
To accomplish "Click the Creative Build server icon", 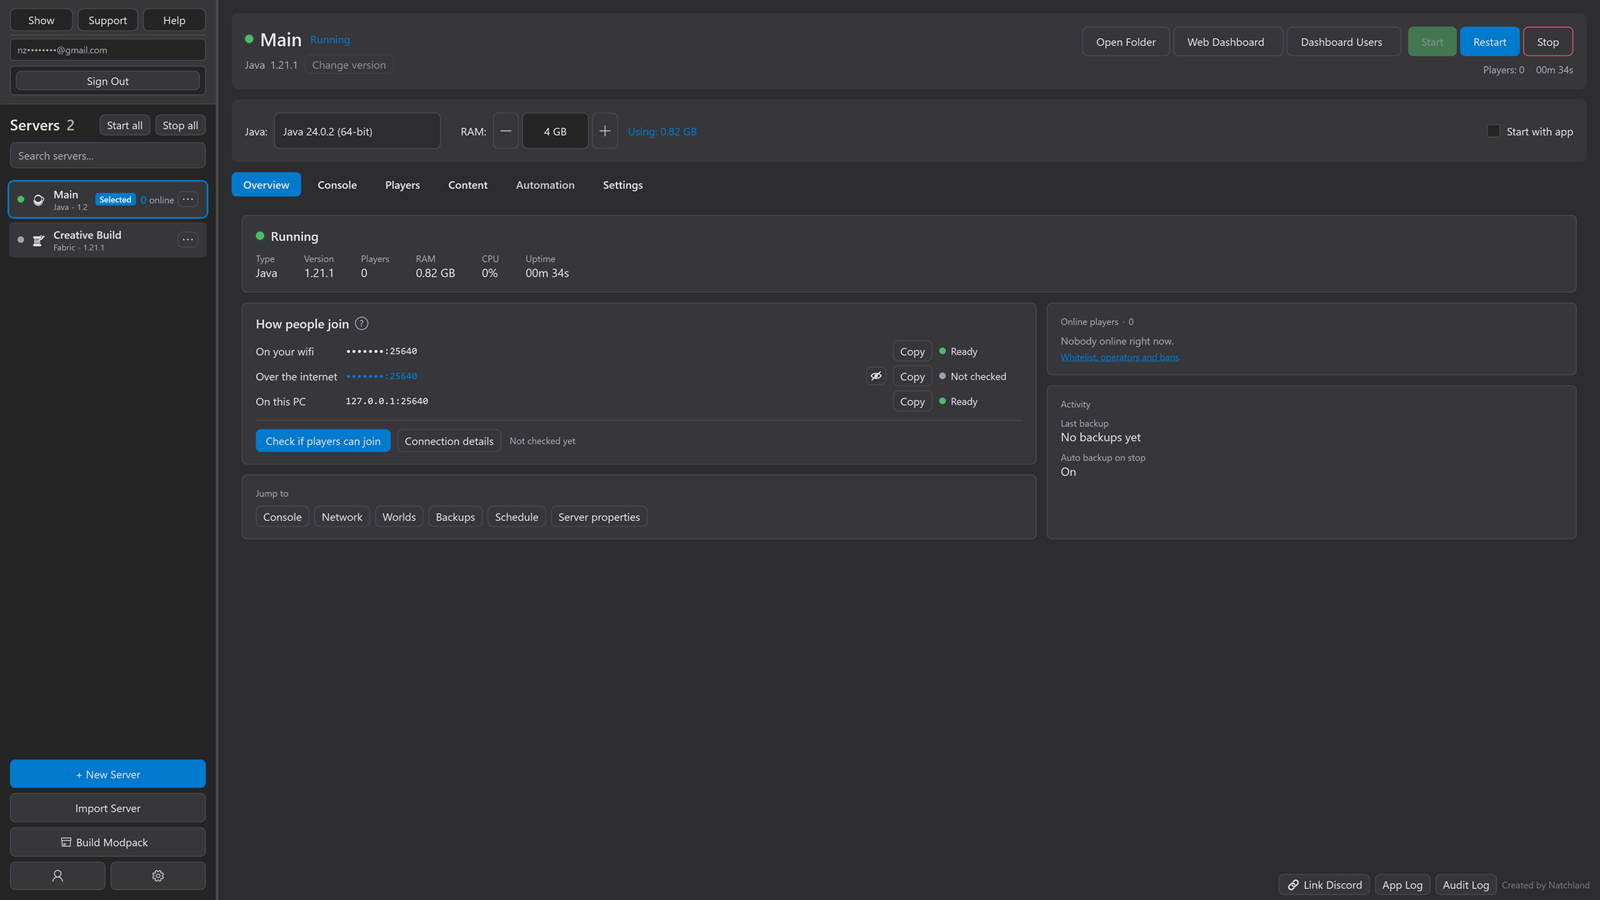I will tap(38, 240).
